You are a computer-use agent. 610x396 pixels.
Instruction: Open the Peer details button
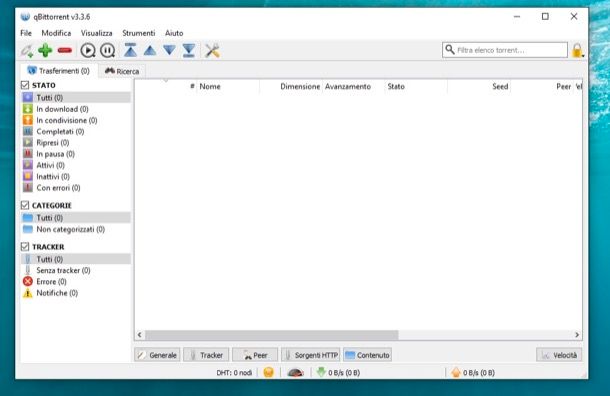(255, 355)
